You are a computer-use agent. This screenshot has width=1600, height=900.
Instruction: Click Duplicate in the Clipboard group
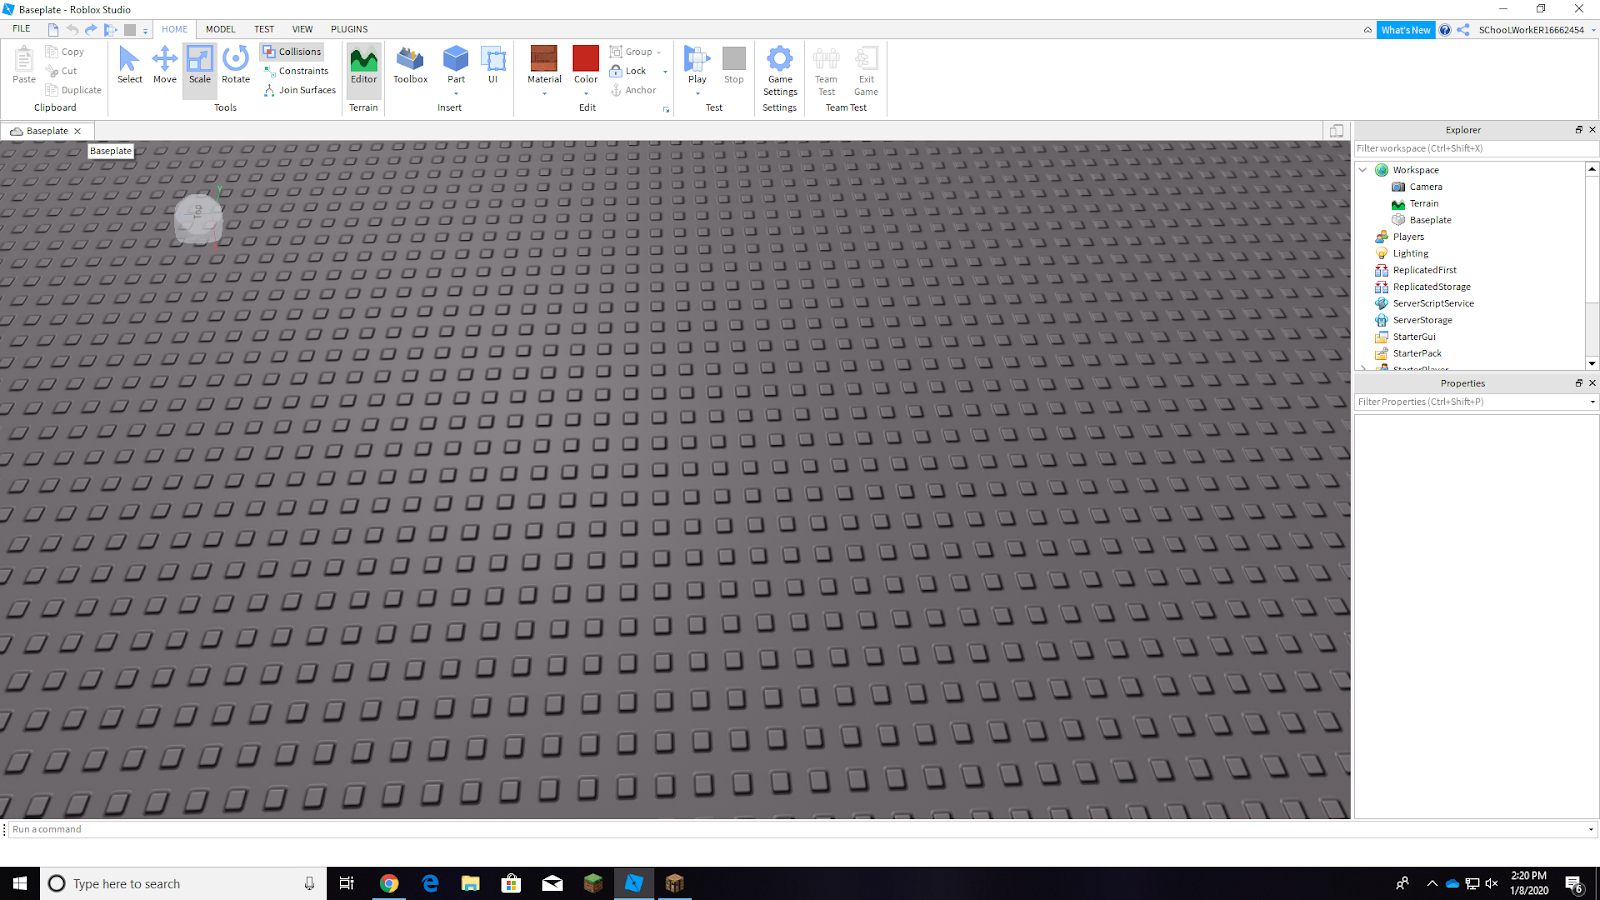click(74, 90)
